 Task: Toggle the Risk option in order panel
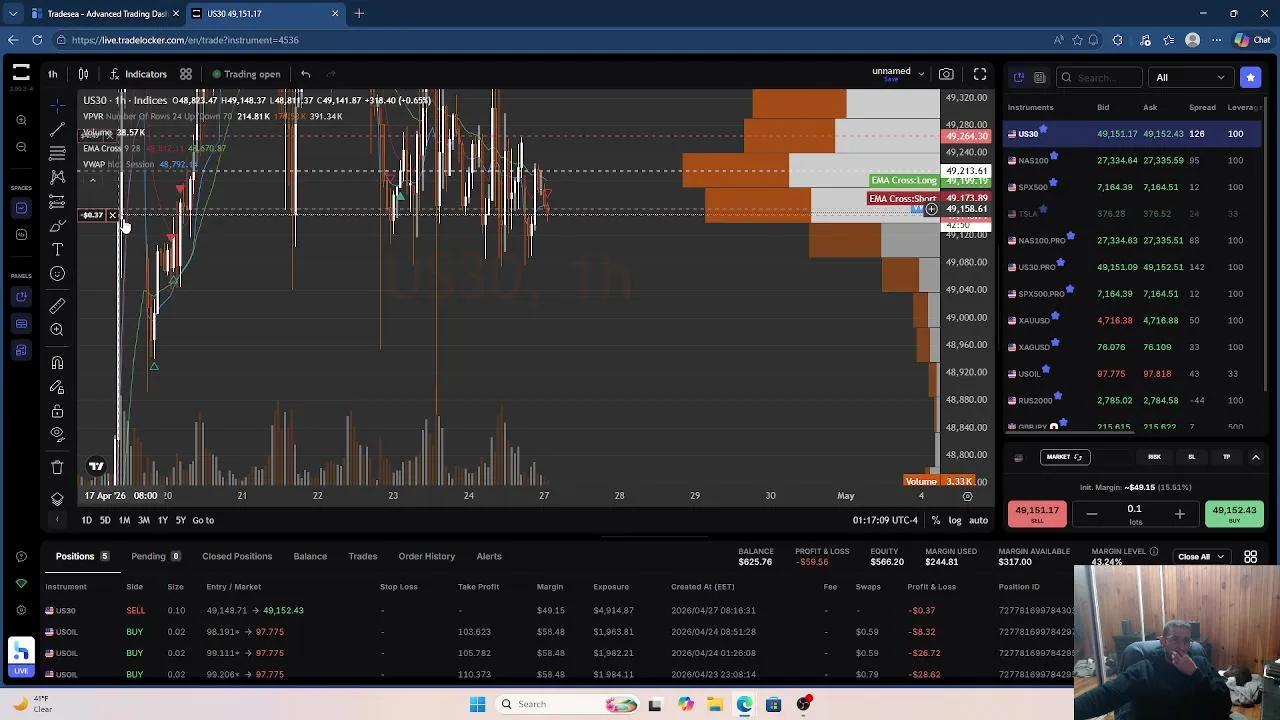[x=1154, y=457]
